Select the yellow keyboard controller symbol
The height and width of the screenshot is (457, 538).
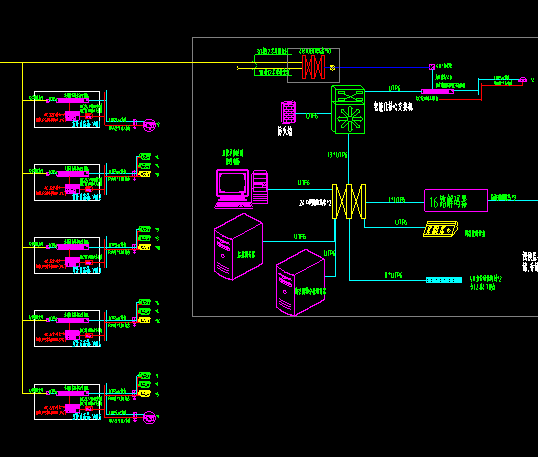(441, 229)
